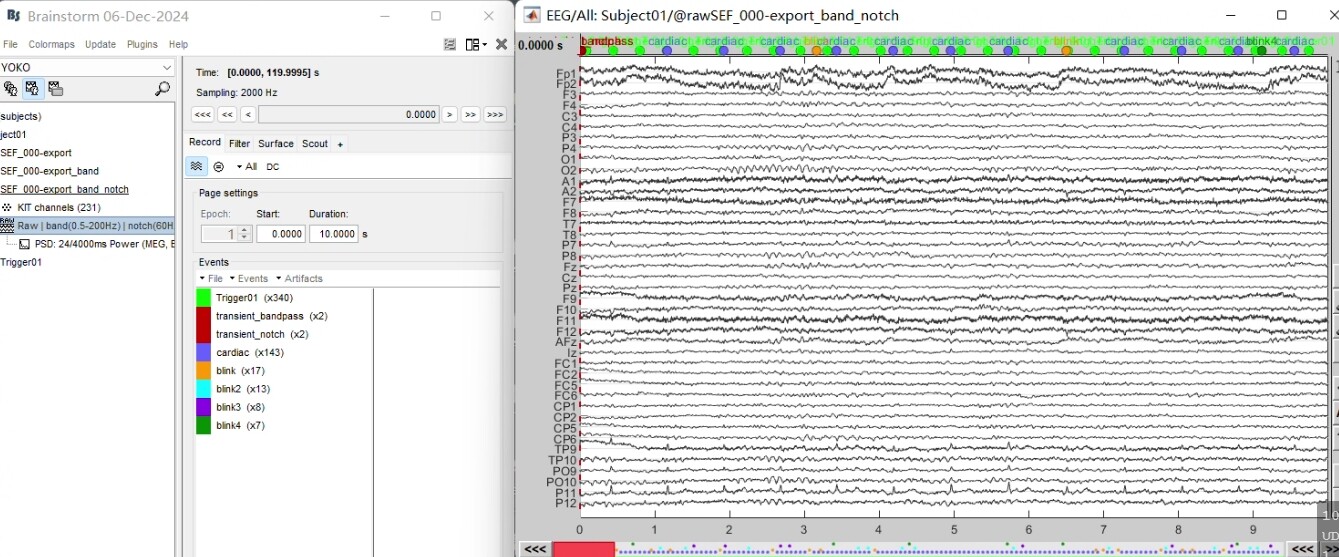The width and height of the screenshot is (1339, 557).
Task: Open the Colormaps menu
Action: point(51,45)
